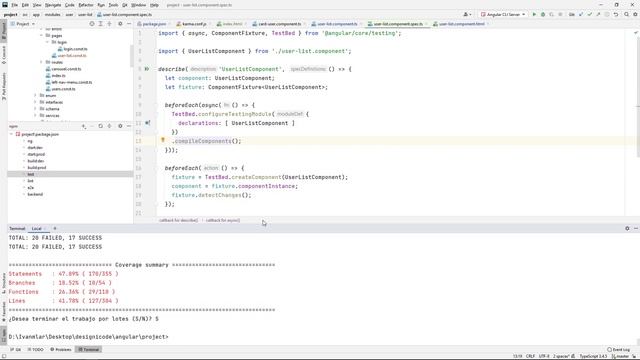Image resolution: width=640 pixels, height=360 pixels.
Task: Switch to user-list.component.html editor tab
Action: coord(461,24)
